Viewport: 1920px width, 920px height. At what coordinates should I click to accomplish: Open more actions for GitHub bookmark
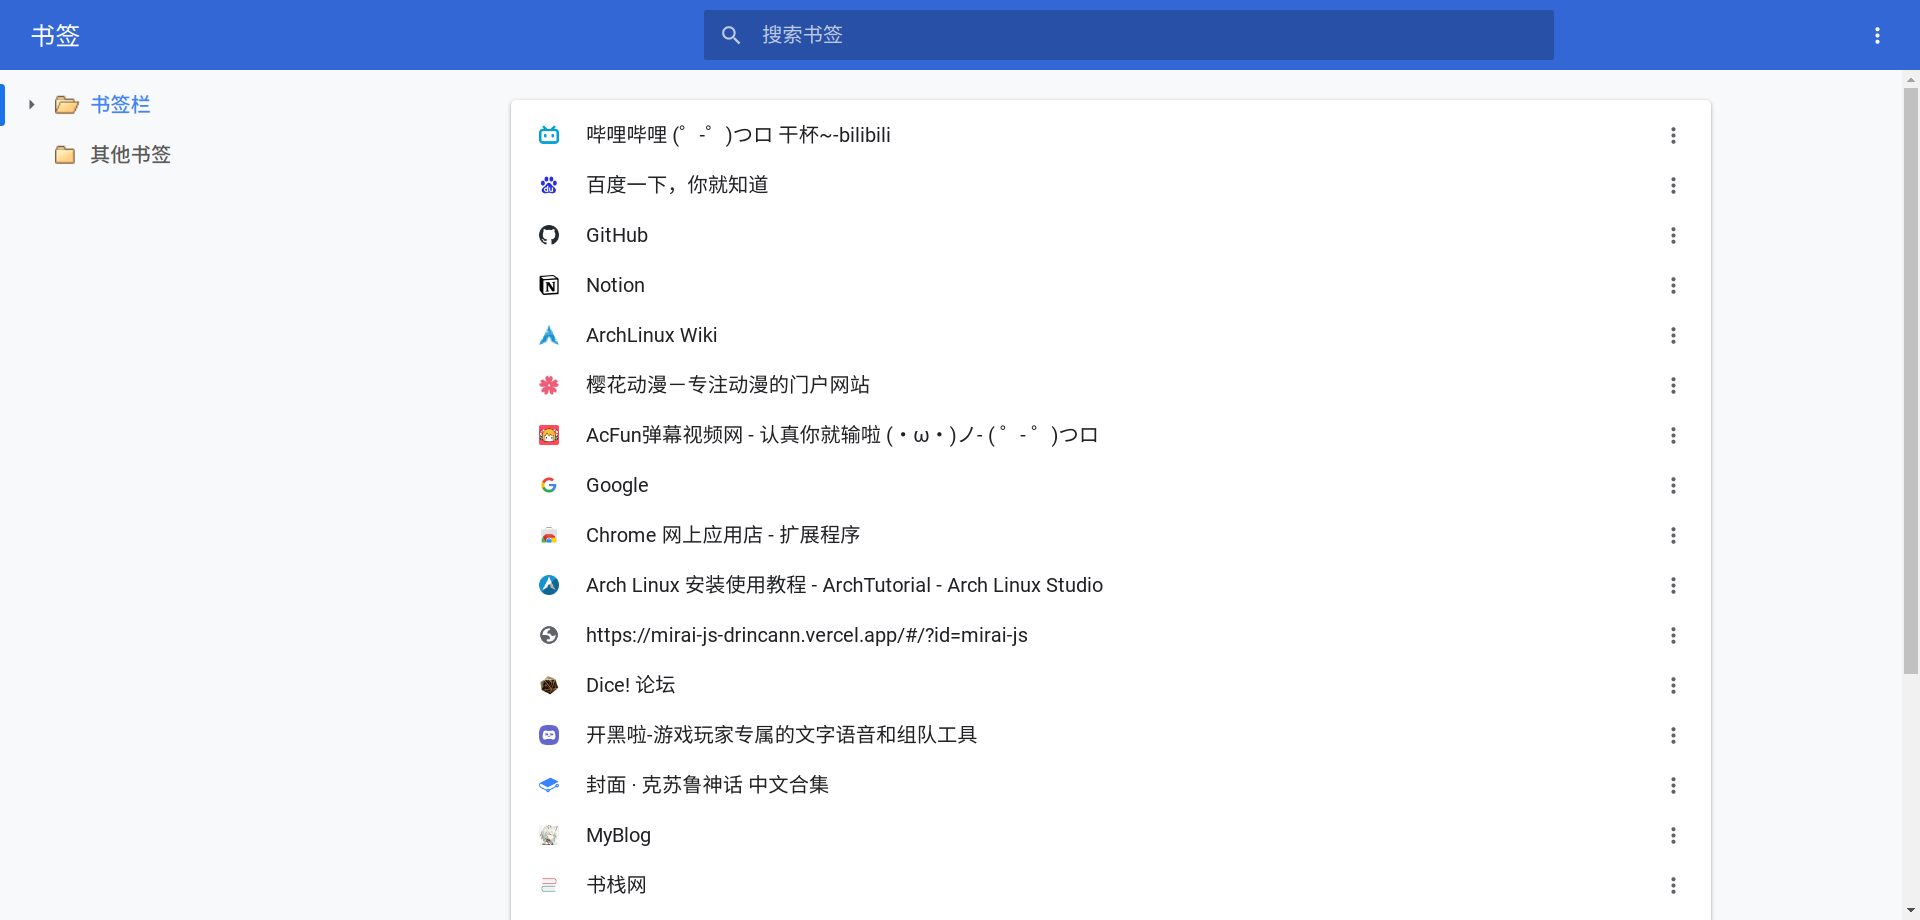click(x=1673, y=235)
